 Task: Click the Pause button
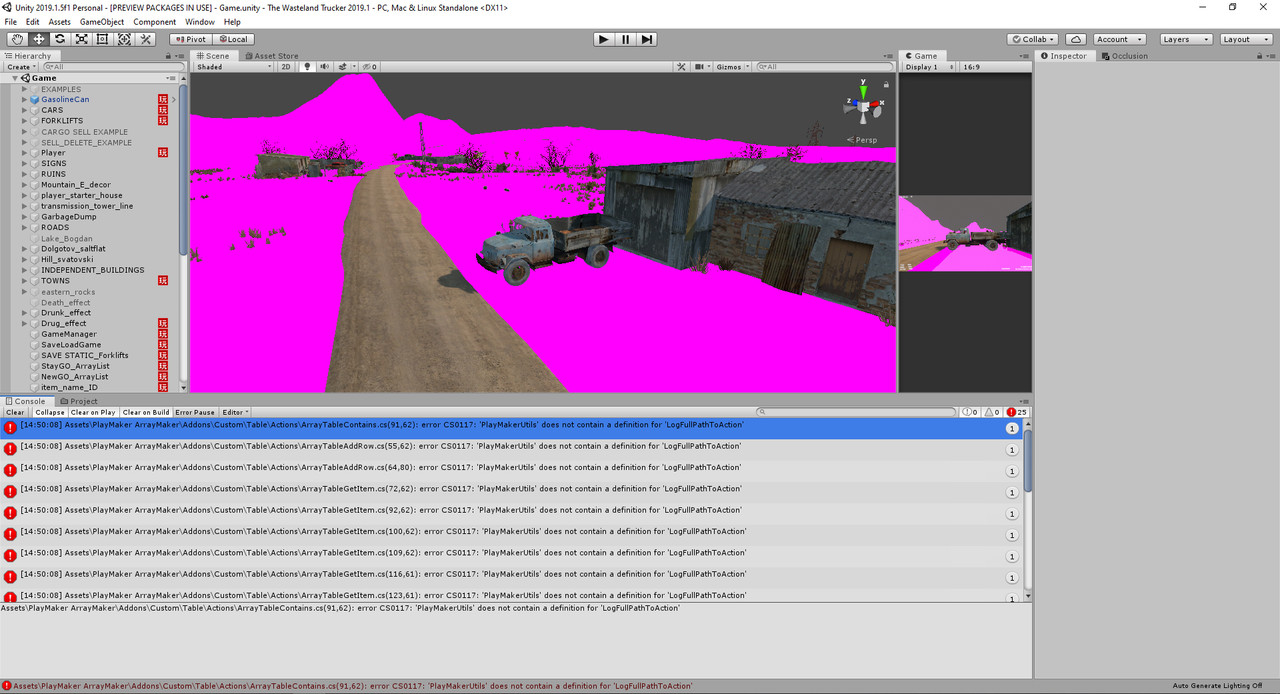(x=625, y=39)
